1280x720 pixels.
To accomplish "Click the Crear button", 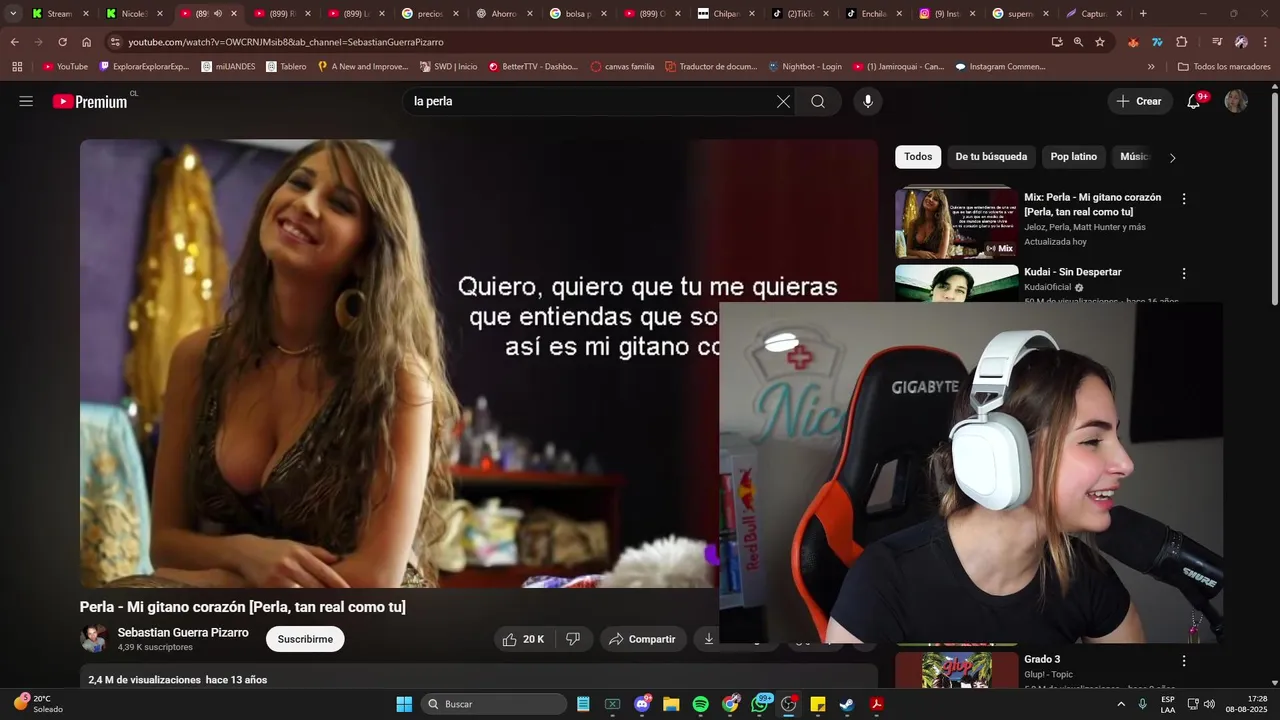I will coord(1140,101).
